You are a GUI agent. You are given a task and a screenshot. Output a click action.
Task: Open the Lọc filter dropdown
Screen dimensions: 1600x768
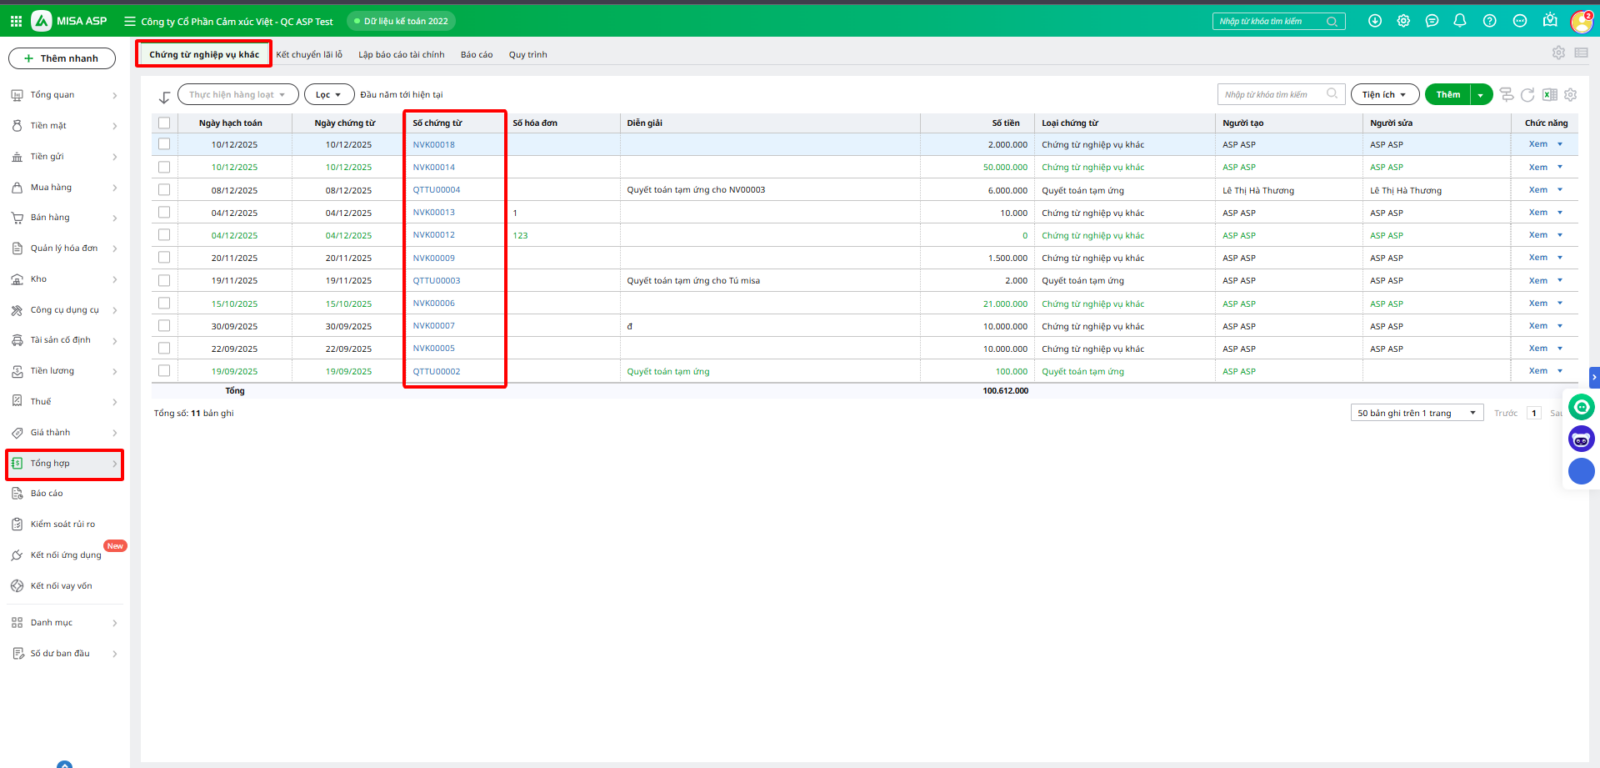329,95
